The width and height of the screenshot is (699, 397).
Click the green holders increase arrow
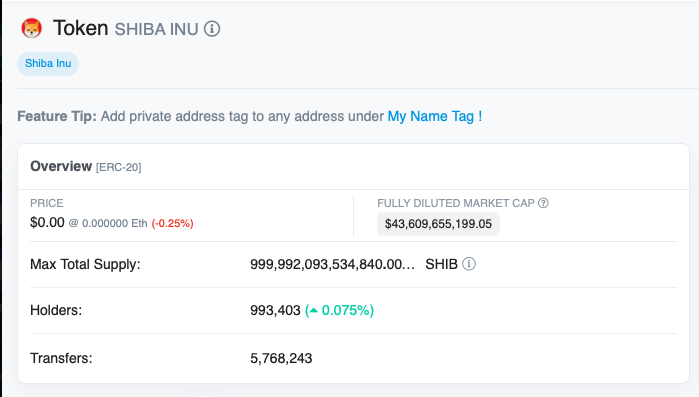[313, 310]
